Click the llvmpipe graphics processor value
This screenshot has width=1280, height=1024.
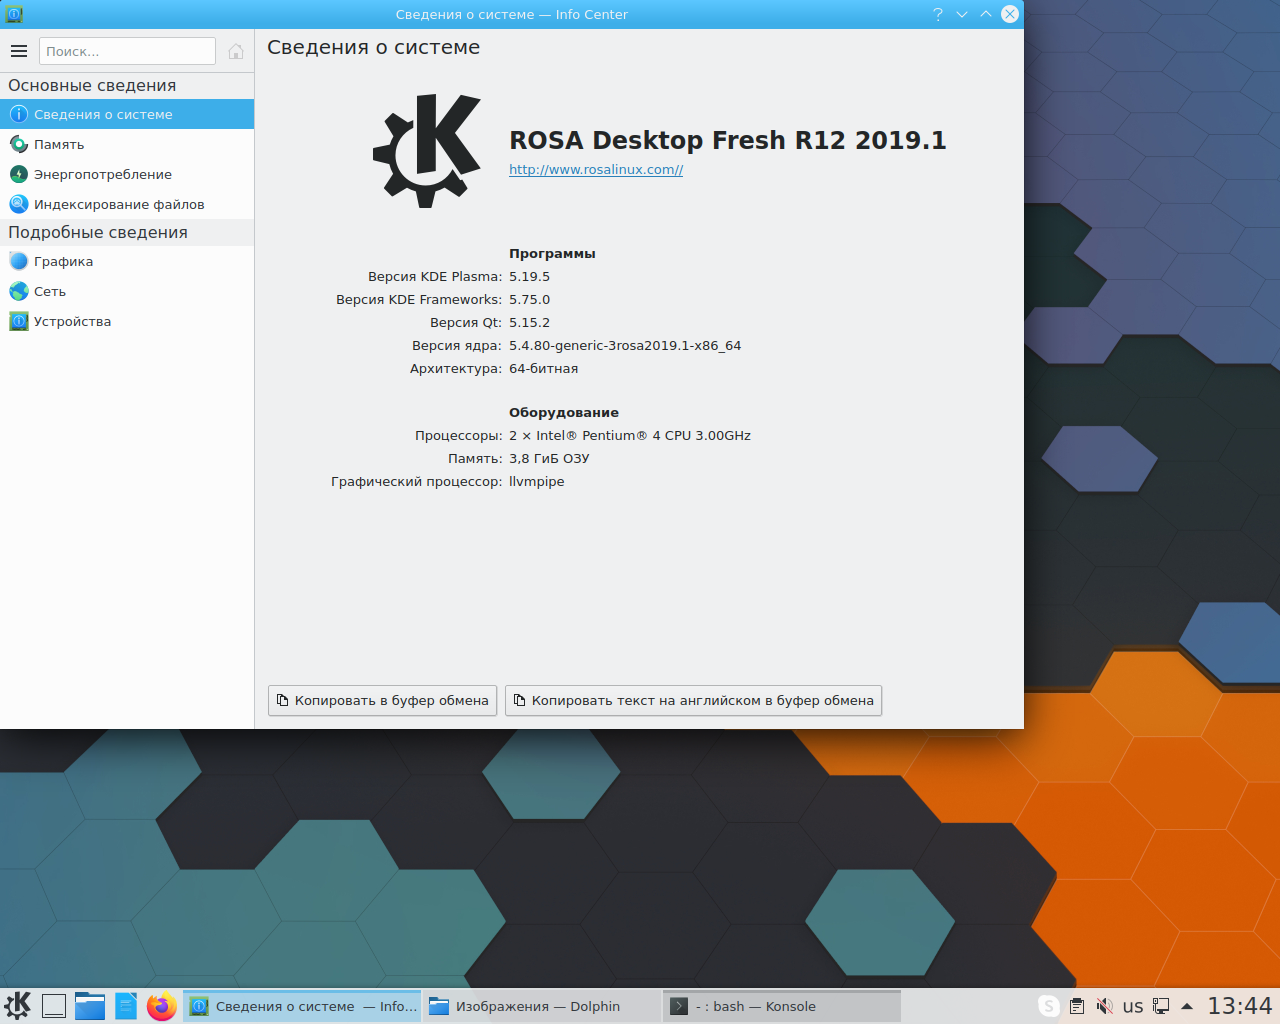(537, 482)
